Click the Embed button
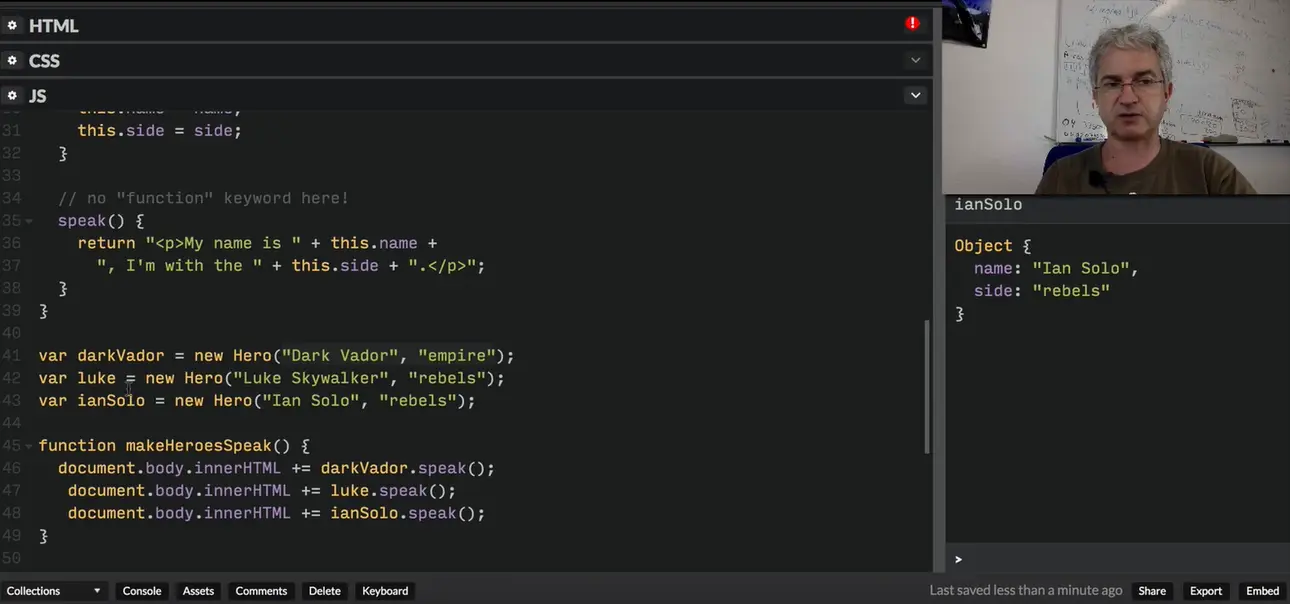Image resolution: width=1290 pixels, height=604 pixels. coord(1263,591)
